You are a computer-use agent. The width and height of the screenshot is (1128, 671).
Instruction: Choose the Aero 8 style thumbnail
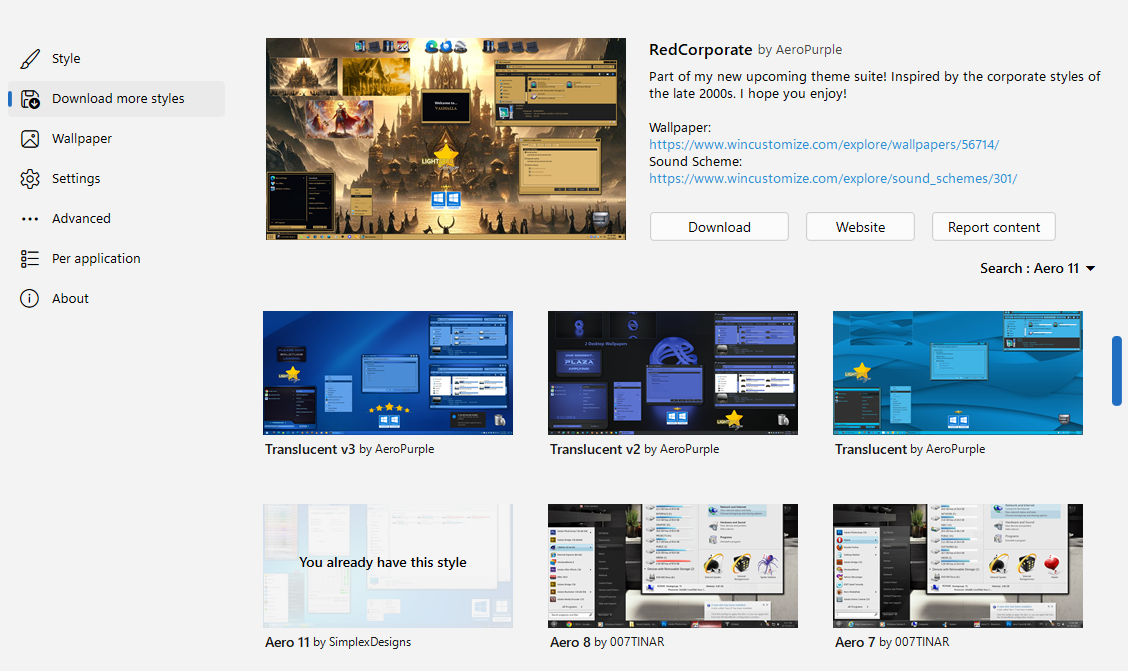pyautogui.click(x=673, y=565)
